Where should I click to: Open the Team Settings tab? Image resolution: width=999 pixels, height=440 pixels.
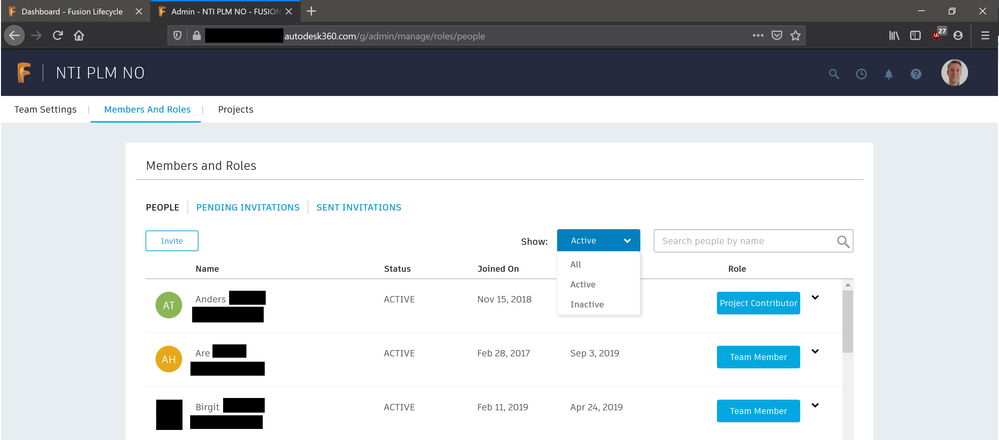[45, 110]
